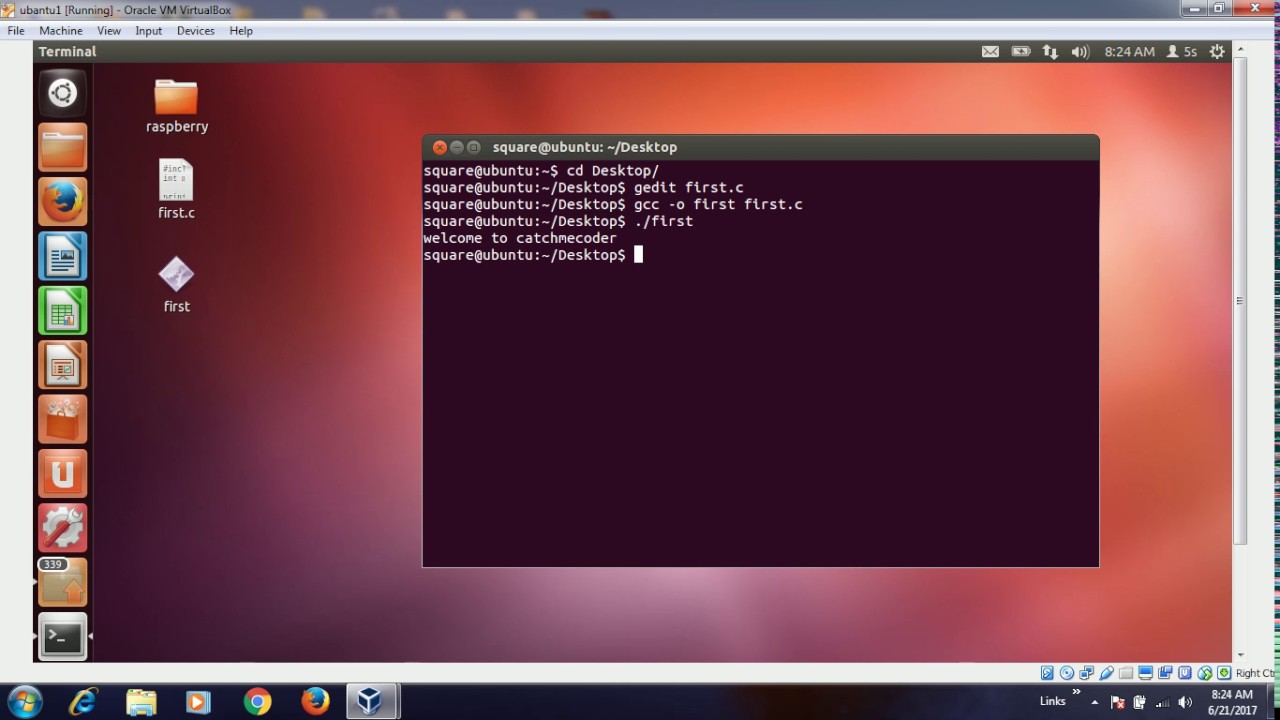Viewport: 1280px width, 720px height.
Task: Switch to VirtualBox on the Windows taskbar
Action: pyautogui.click(x=371, y=702)
